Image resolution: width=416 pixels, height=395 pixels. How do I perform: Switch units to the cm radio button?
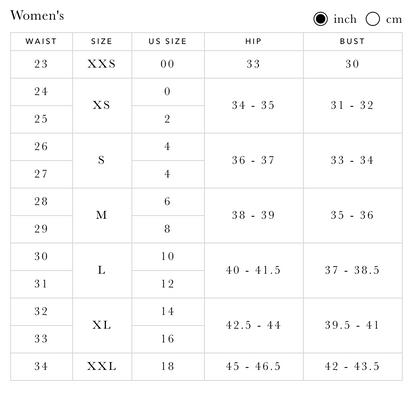[x=372, y=19]
